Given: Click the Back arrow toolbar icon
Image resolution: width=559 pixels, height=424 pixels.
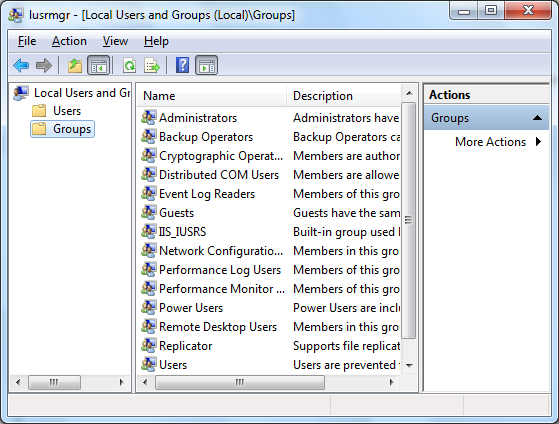Looking at the screenshot, I should click(x=21, y=66).
